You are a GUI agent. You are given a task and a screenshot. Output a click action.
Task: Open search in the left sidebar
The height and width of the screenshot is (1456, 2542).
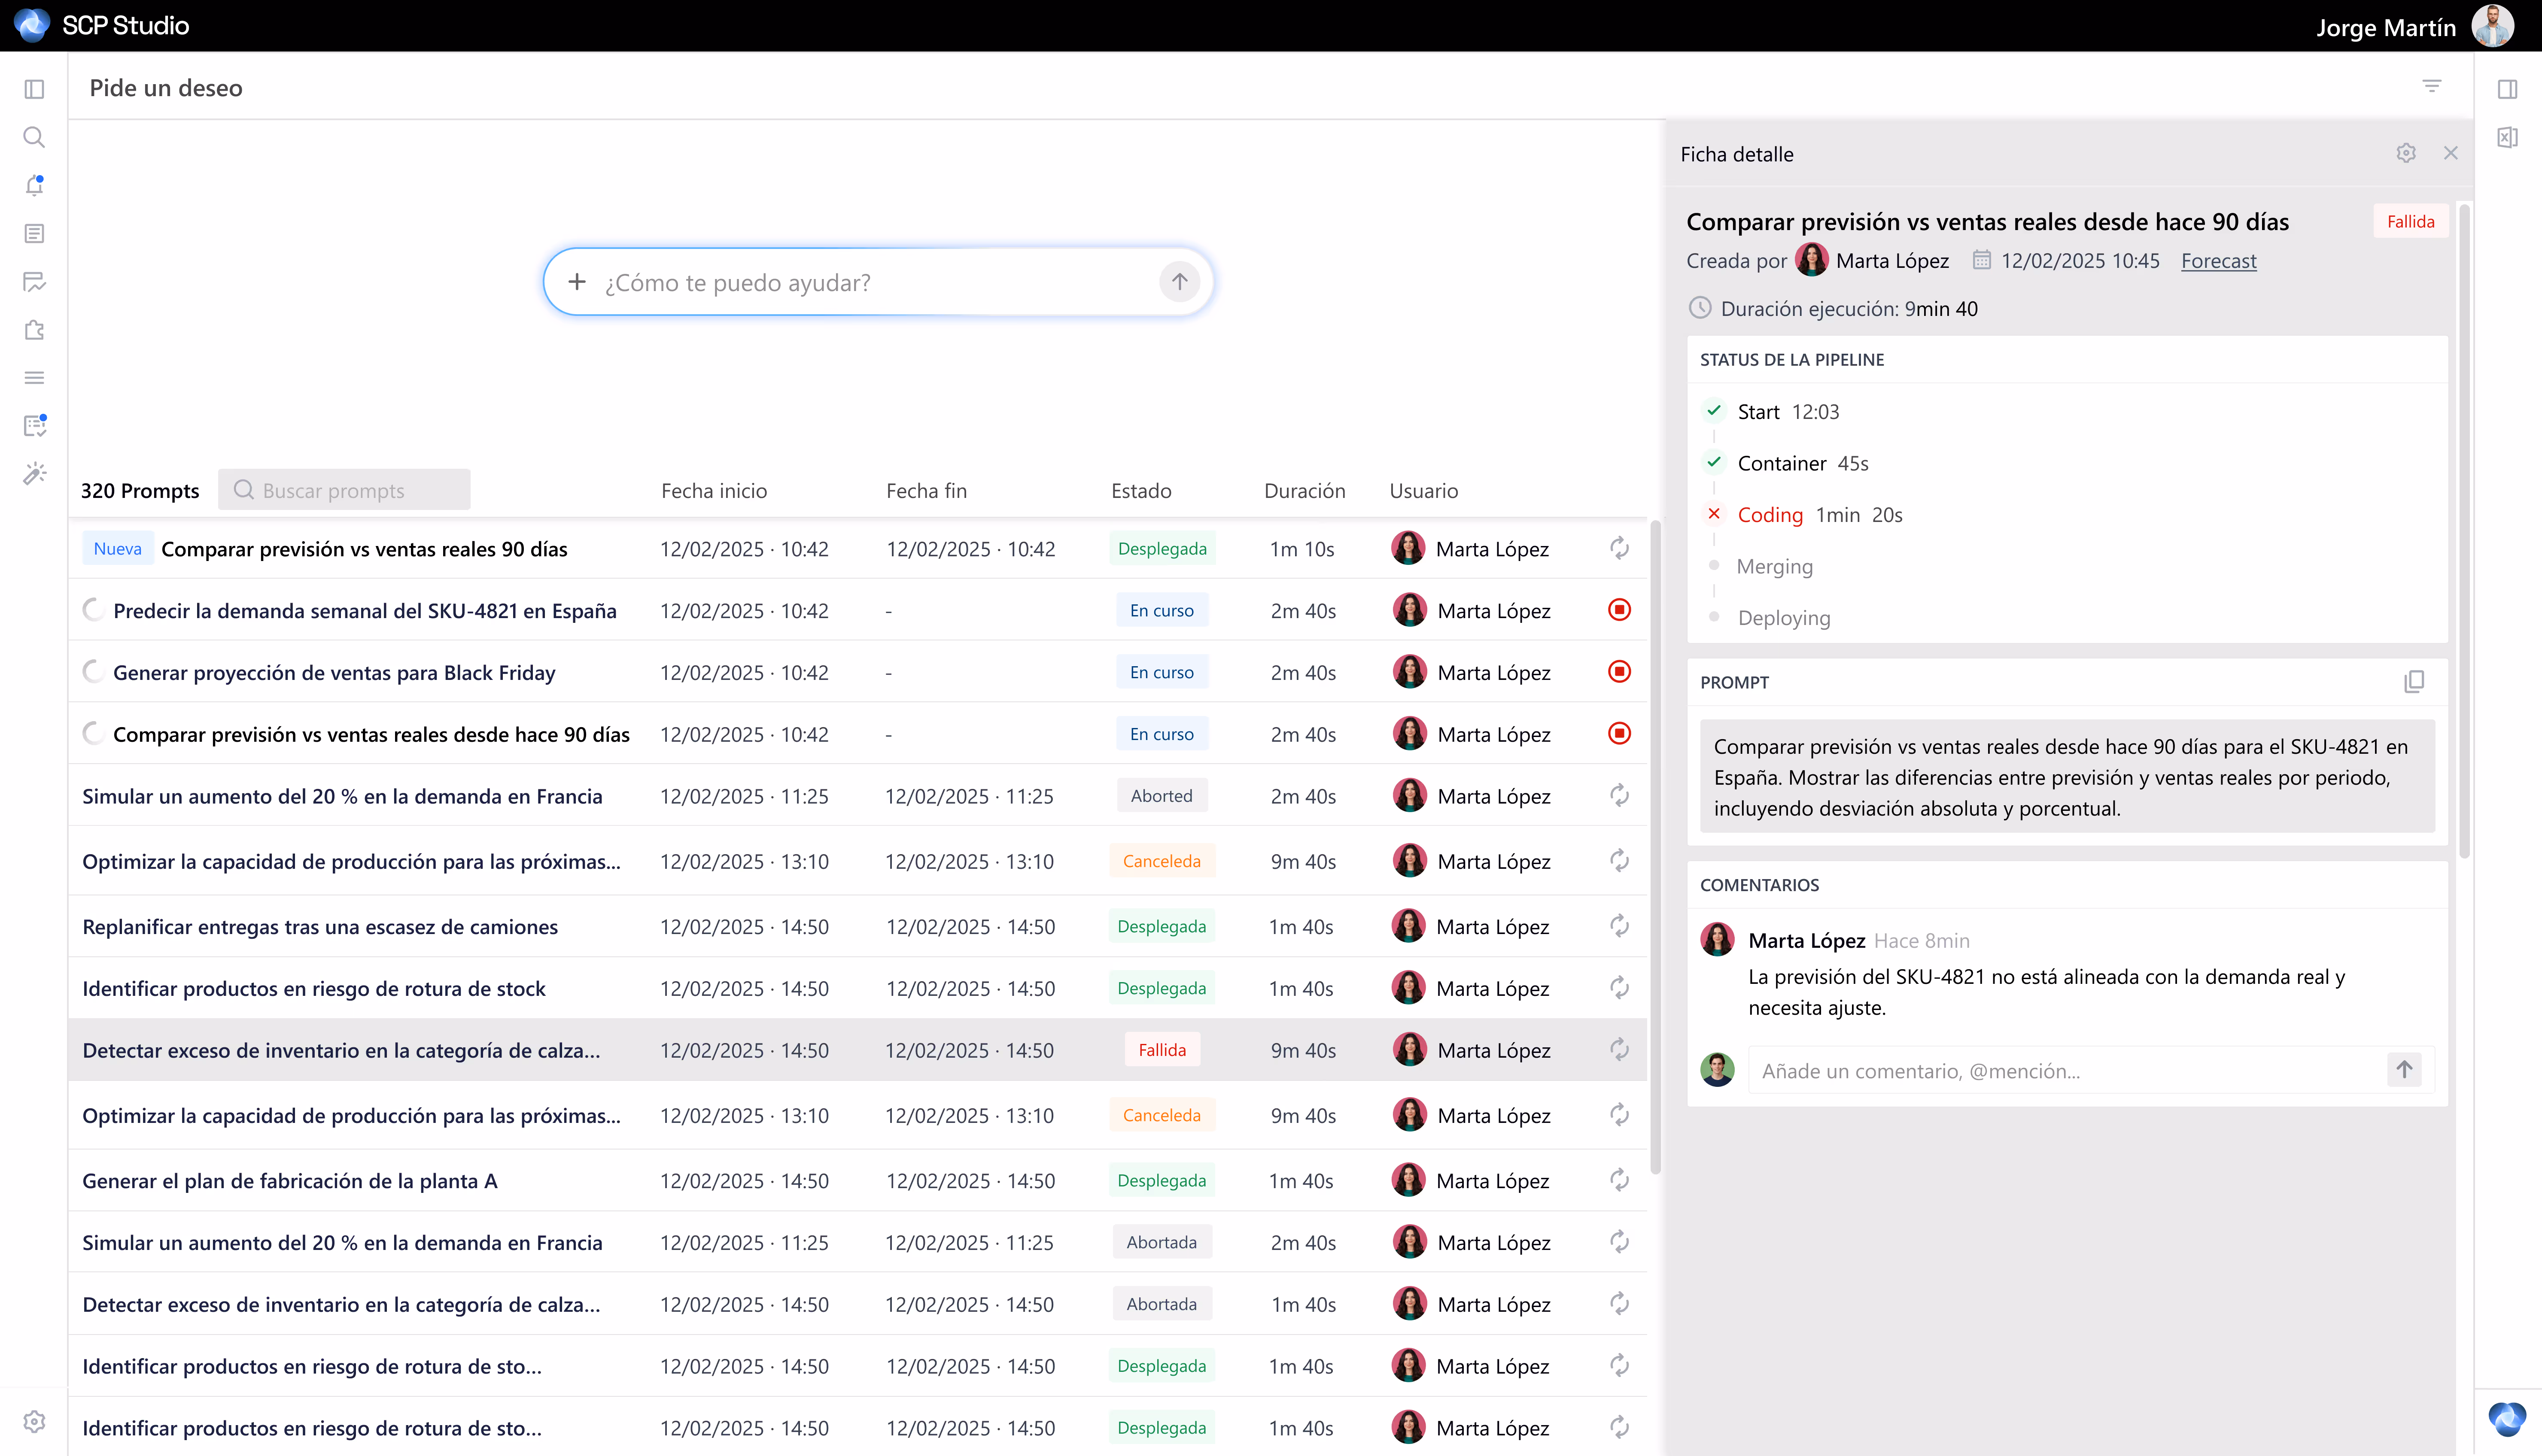click(x=34, y=137)
